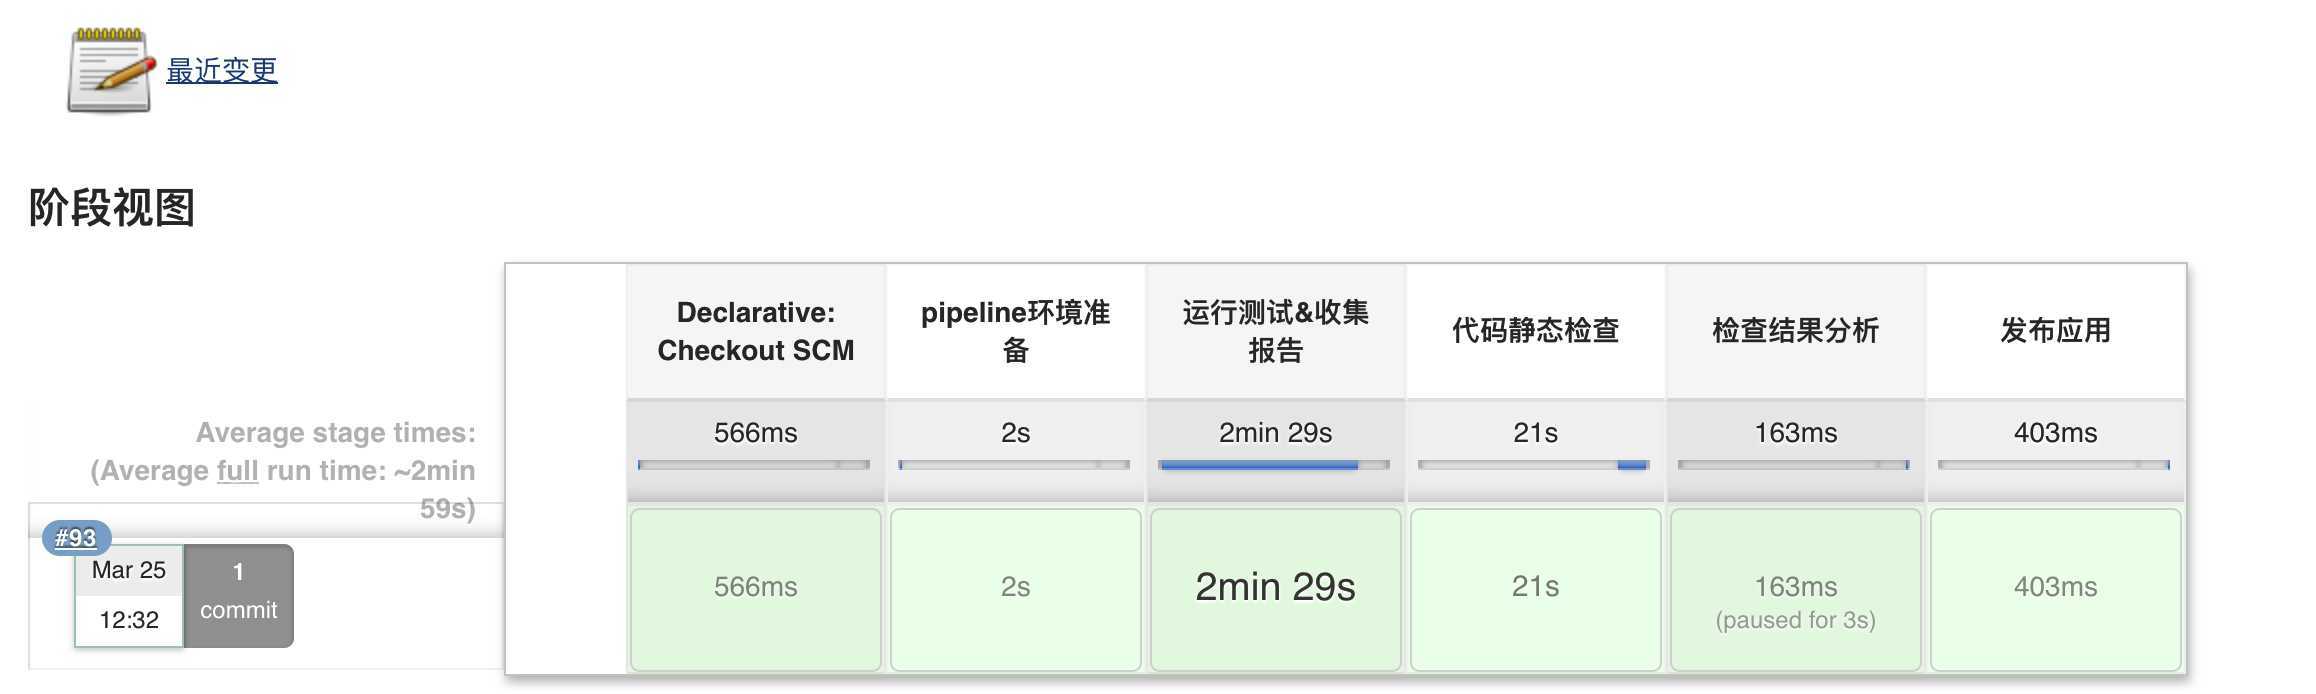Open the 最近变更 link
The image size is (2316, 694).
222,70
